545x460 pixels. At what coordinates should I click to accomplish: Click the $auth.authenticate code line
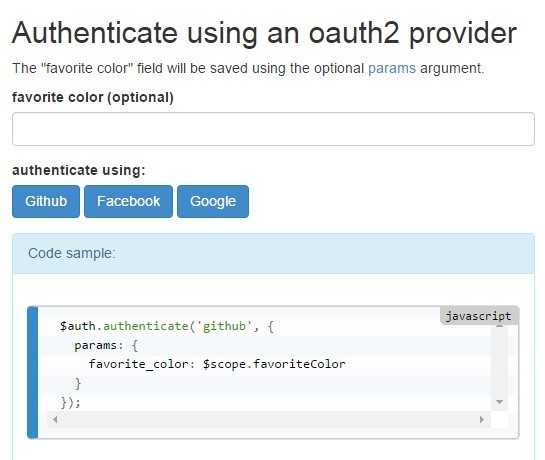tap(167, 326)
